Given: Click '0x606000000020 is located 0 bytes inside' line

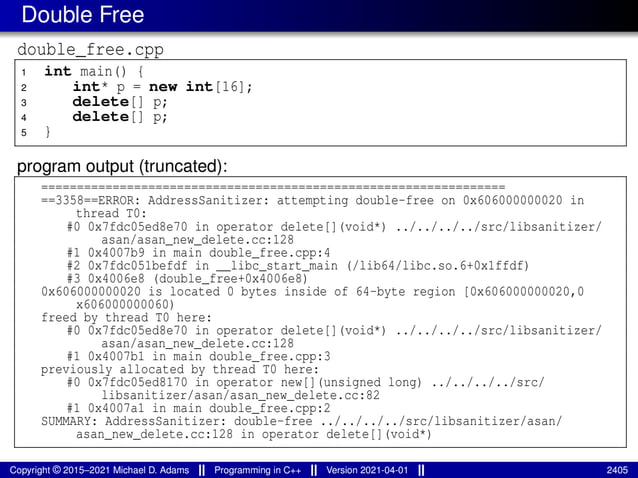Looking at the screenshot, I should (x=312, y=292).
